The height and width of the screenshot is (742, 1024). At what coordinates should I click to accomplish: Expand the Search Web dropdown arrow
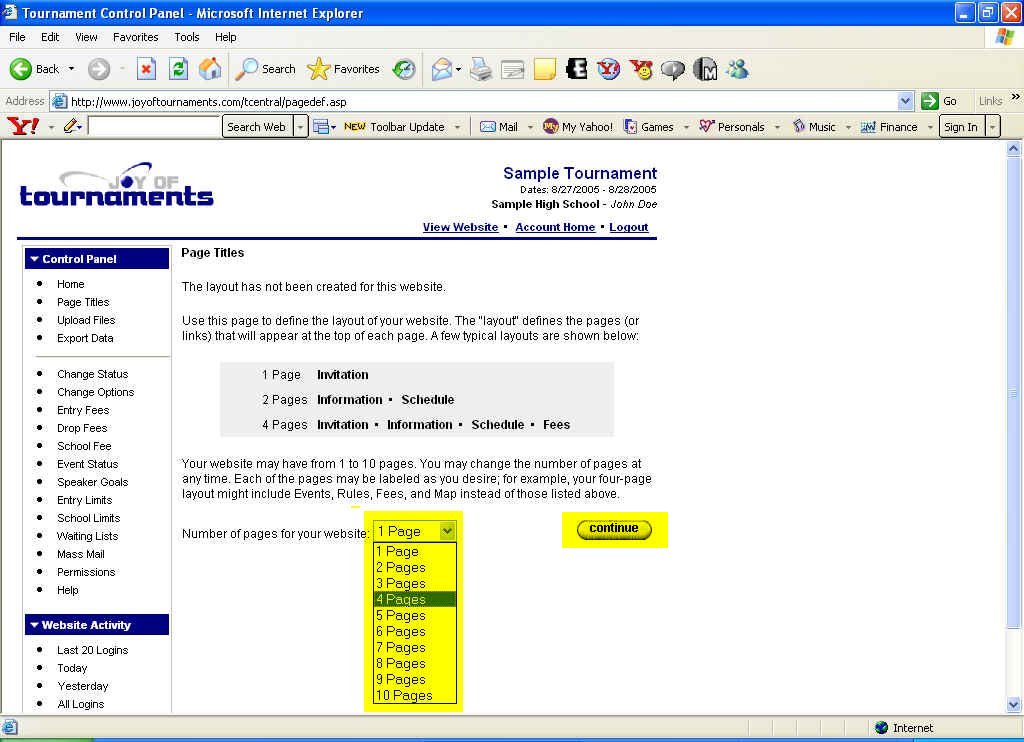[300, 127]
